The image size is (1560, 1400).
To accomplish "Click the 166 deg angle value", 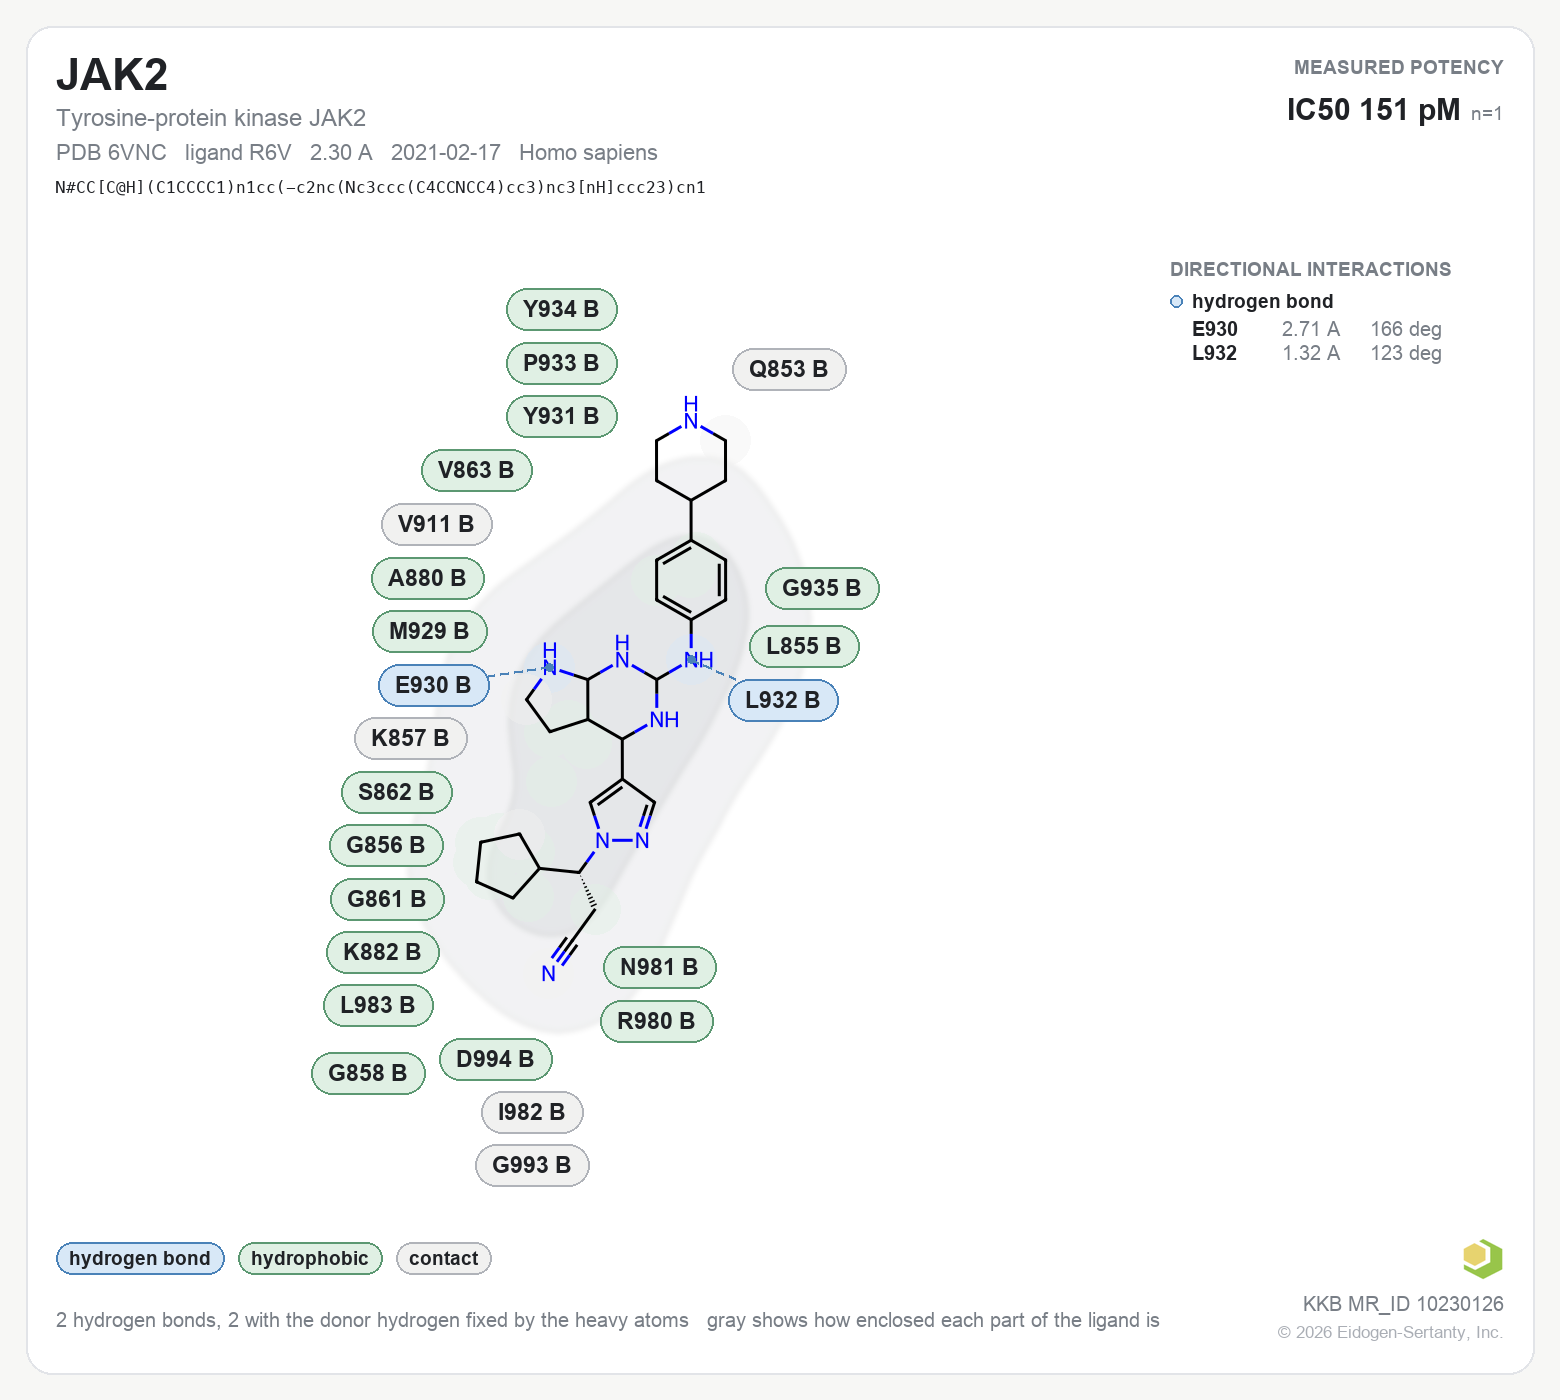I will [x=1406, y=329].
